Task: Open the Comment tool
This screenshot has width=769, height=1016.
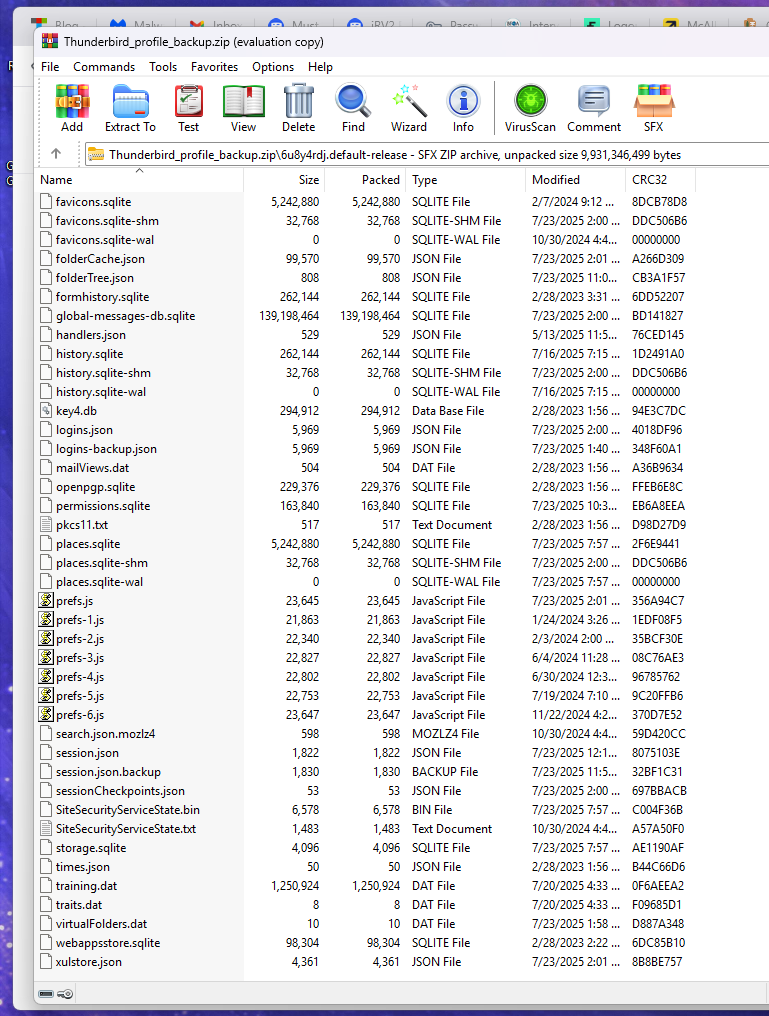Action: [x=594, y=108]
